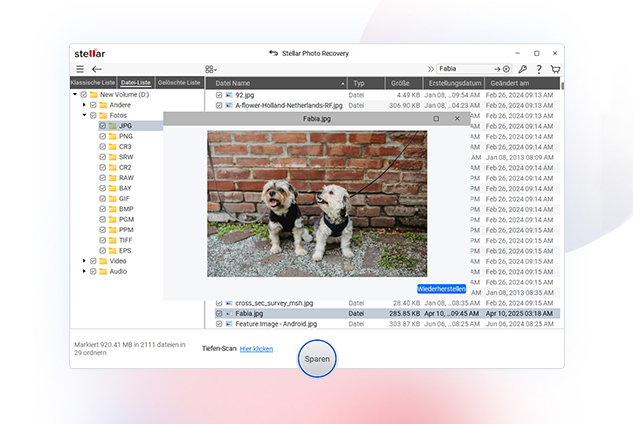This screenshot has width=633, height=424.
Task: Maximize the Fabia.jpg preview window
Action: point(435,118)
